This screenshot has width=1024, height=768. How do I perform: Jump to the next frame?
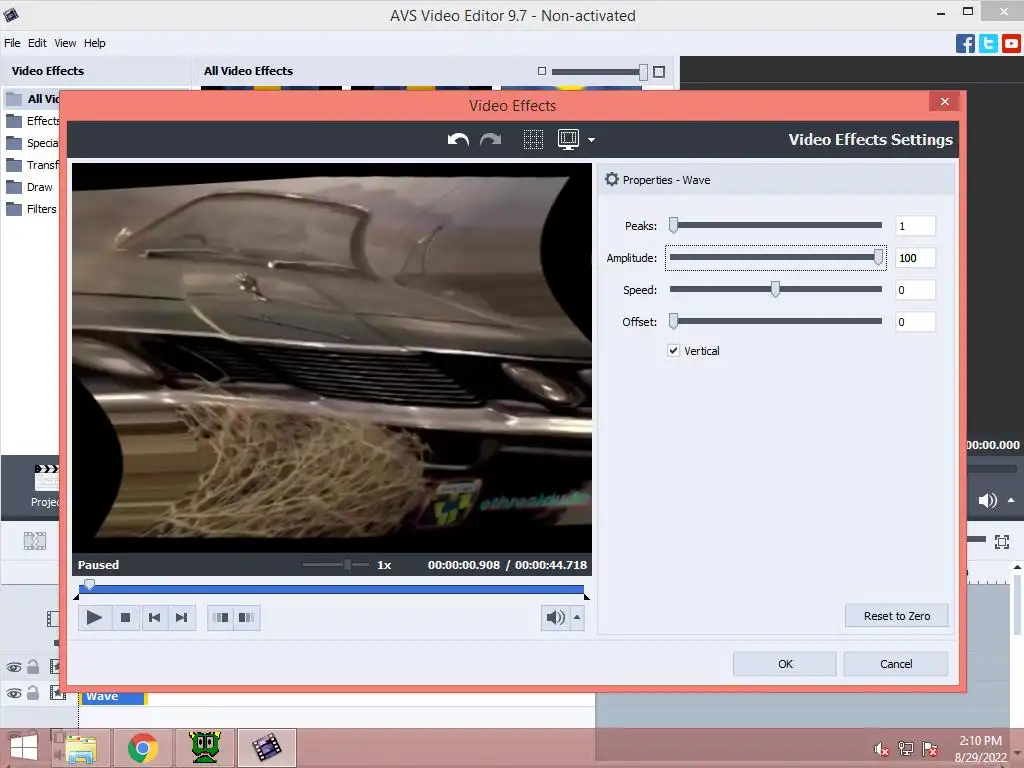coord(182,617)
